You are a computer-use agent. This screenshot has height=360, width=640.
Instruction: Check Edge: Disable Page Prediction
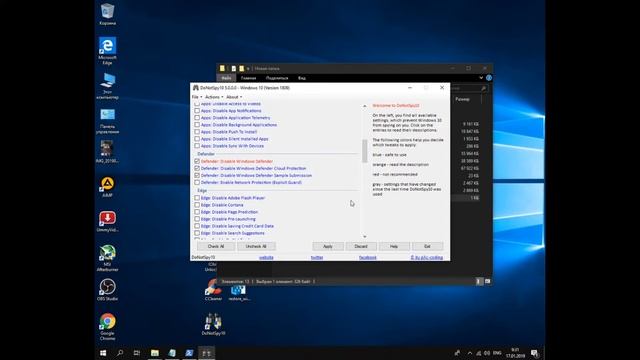[197, 212]
